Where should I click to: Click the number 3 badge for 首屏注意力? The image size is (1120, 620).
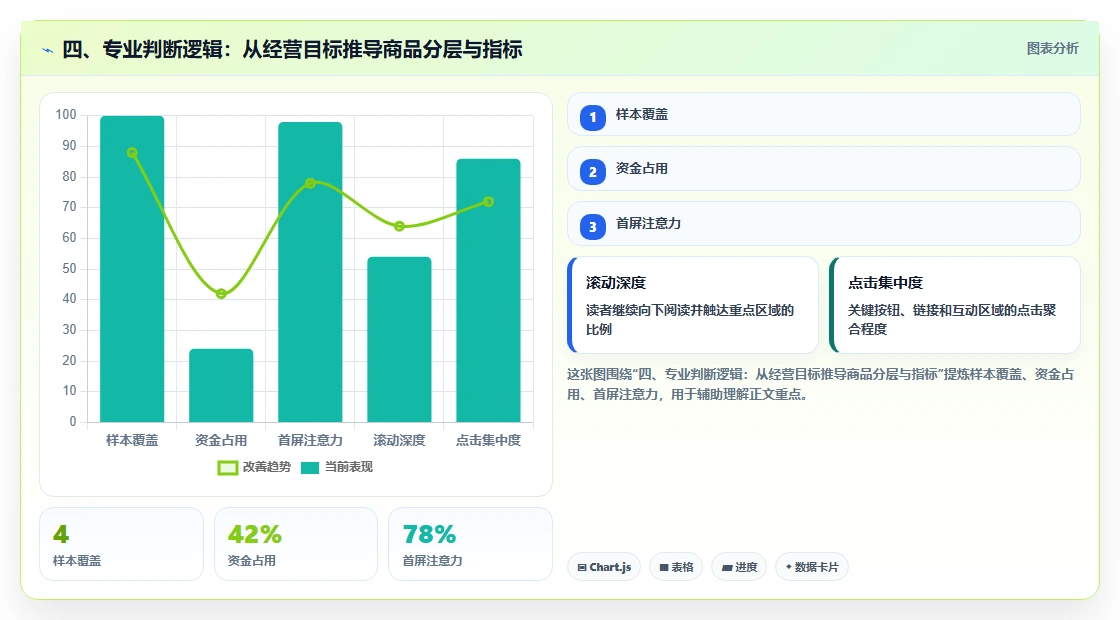[x=592, y=227]
